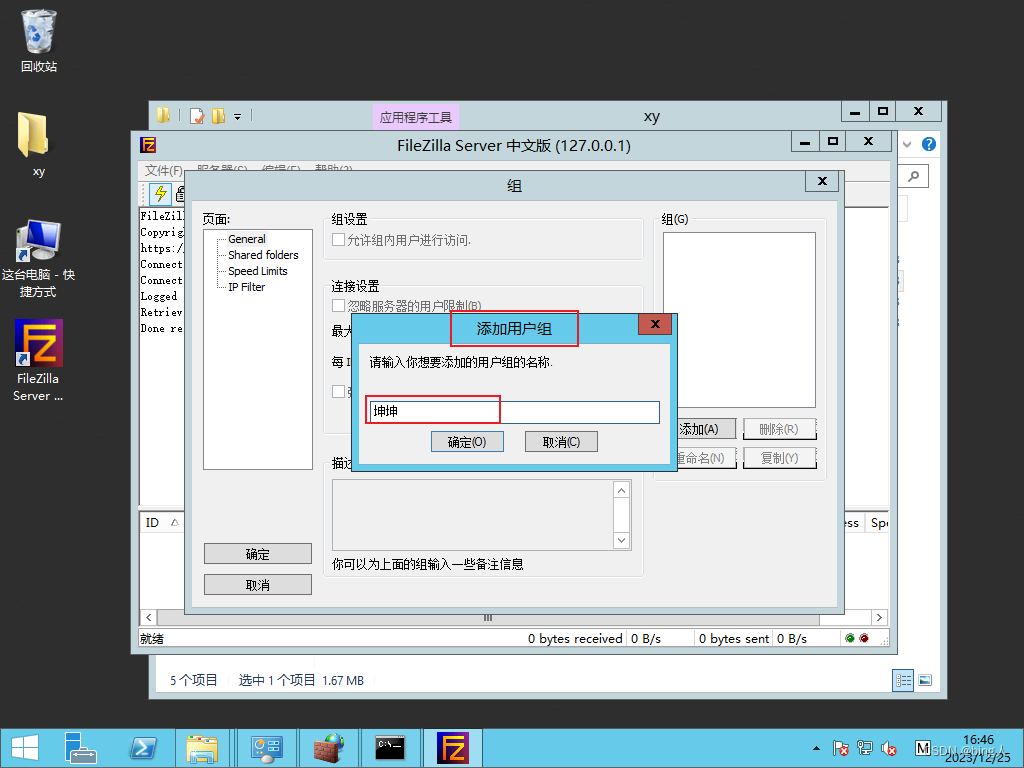Open the firewall globe taskbar icon
1024x768 pixels.
[x=328, y=748]
